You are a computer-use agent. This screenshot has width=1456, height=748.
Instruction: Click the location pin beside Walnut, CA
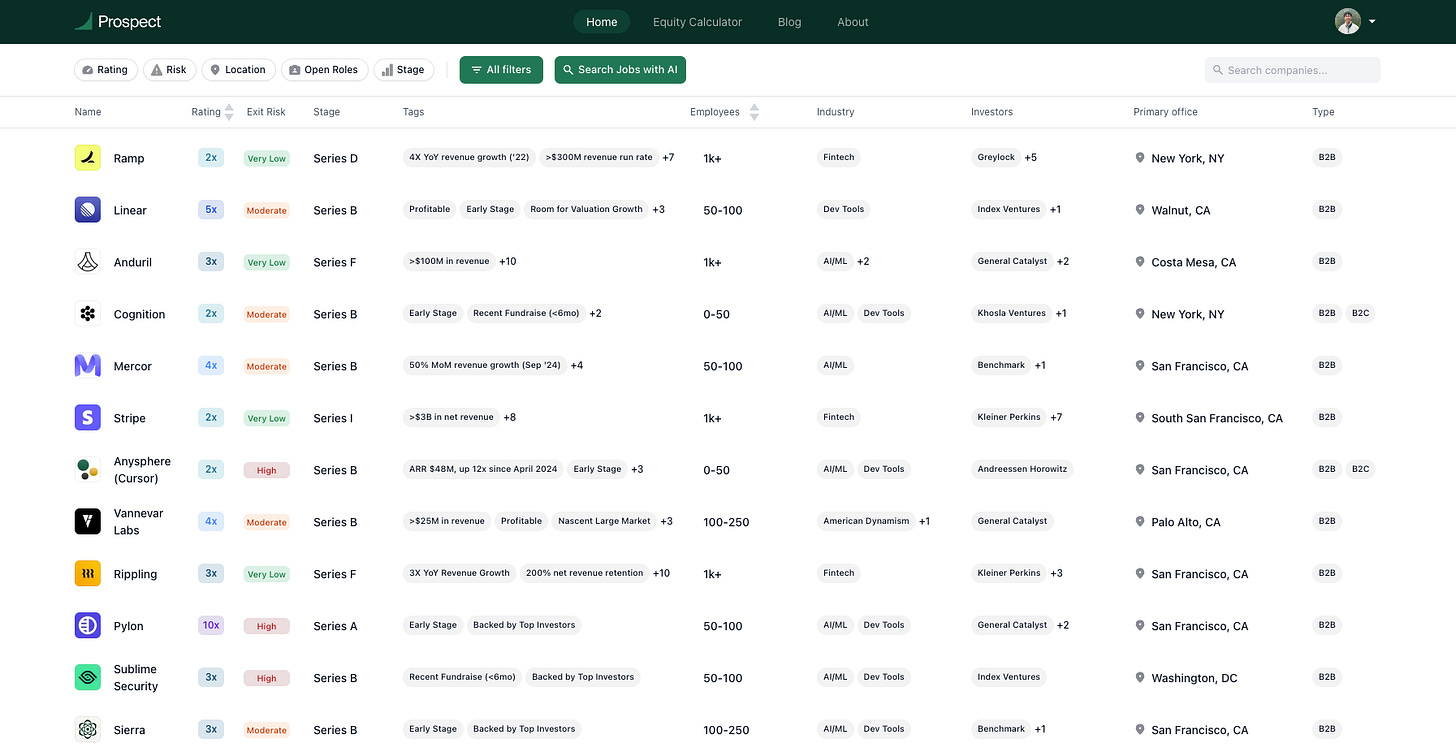pyautogui.click(x=1140, y=210)
